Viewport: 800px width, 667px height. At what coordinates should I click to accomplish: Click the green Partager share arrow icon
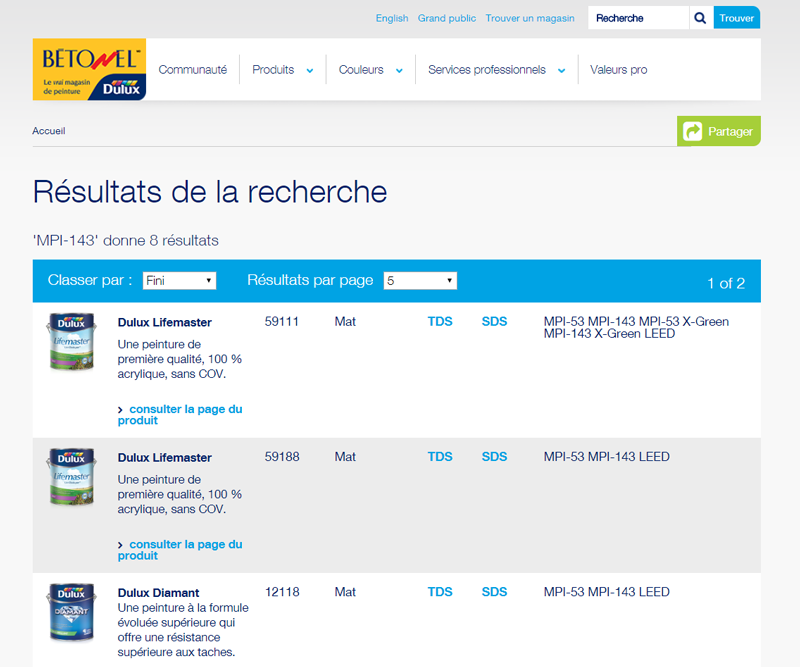tap(692, 131)
